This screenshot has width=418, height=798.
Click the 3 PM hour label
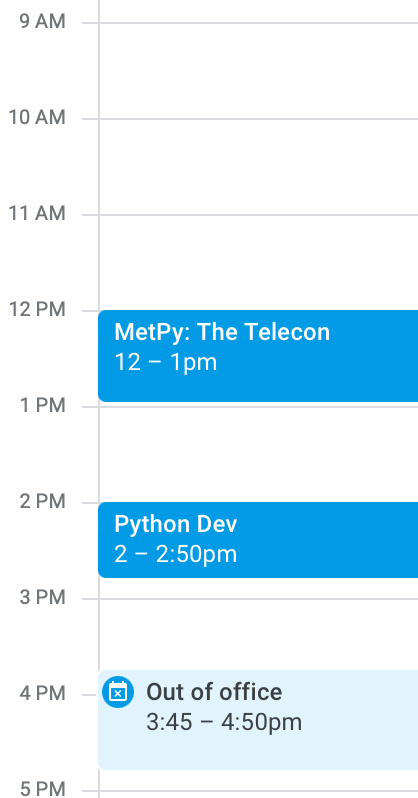coord(43,597)
